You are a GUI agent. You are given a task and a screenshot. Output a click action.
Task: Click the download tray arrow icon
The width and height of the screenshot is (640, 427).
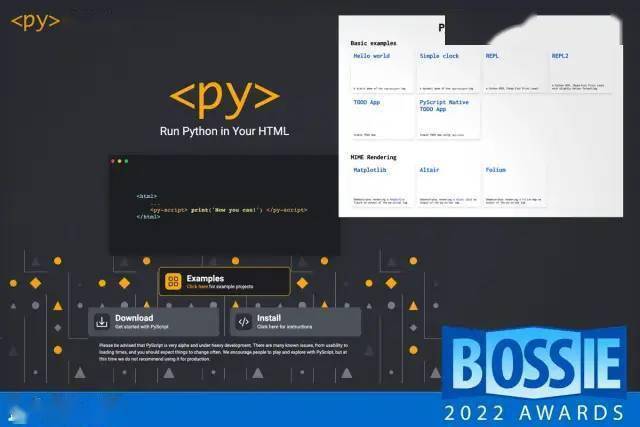pos(102,322)
